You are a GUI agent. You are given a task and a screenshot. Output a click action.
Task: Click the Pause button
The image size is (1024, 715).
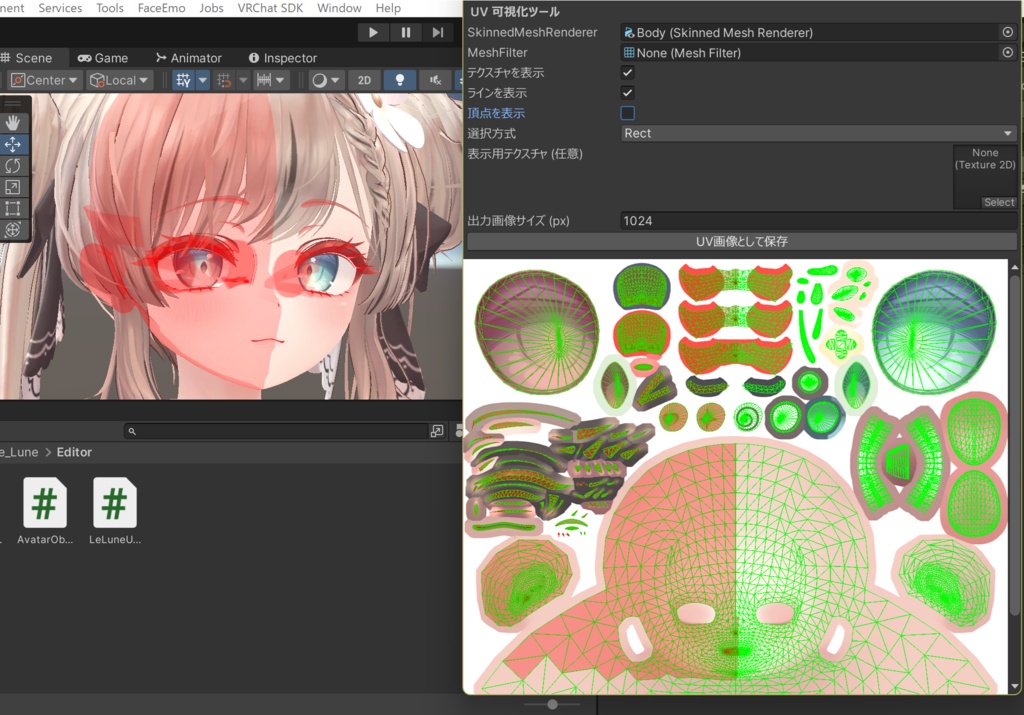point(406,32)
